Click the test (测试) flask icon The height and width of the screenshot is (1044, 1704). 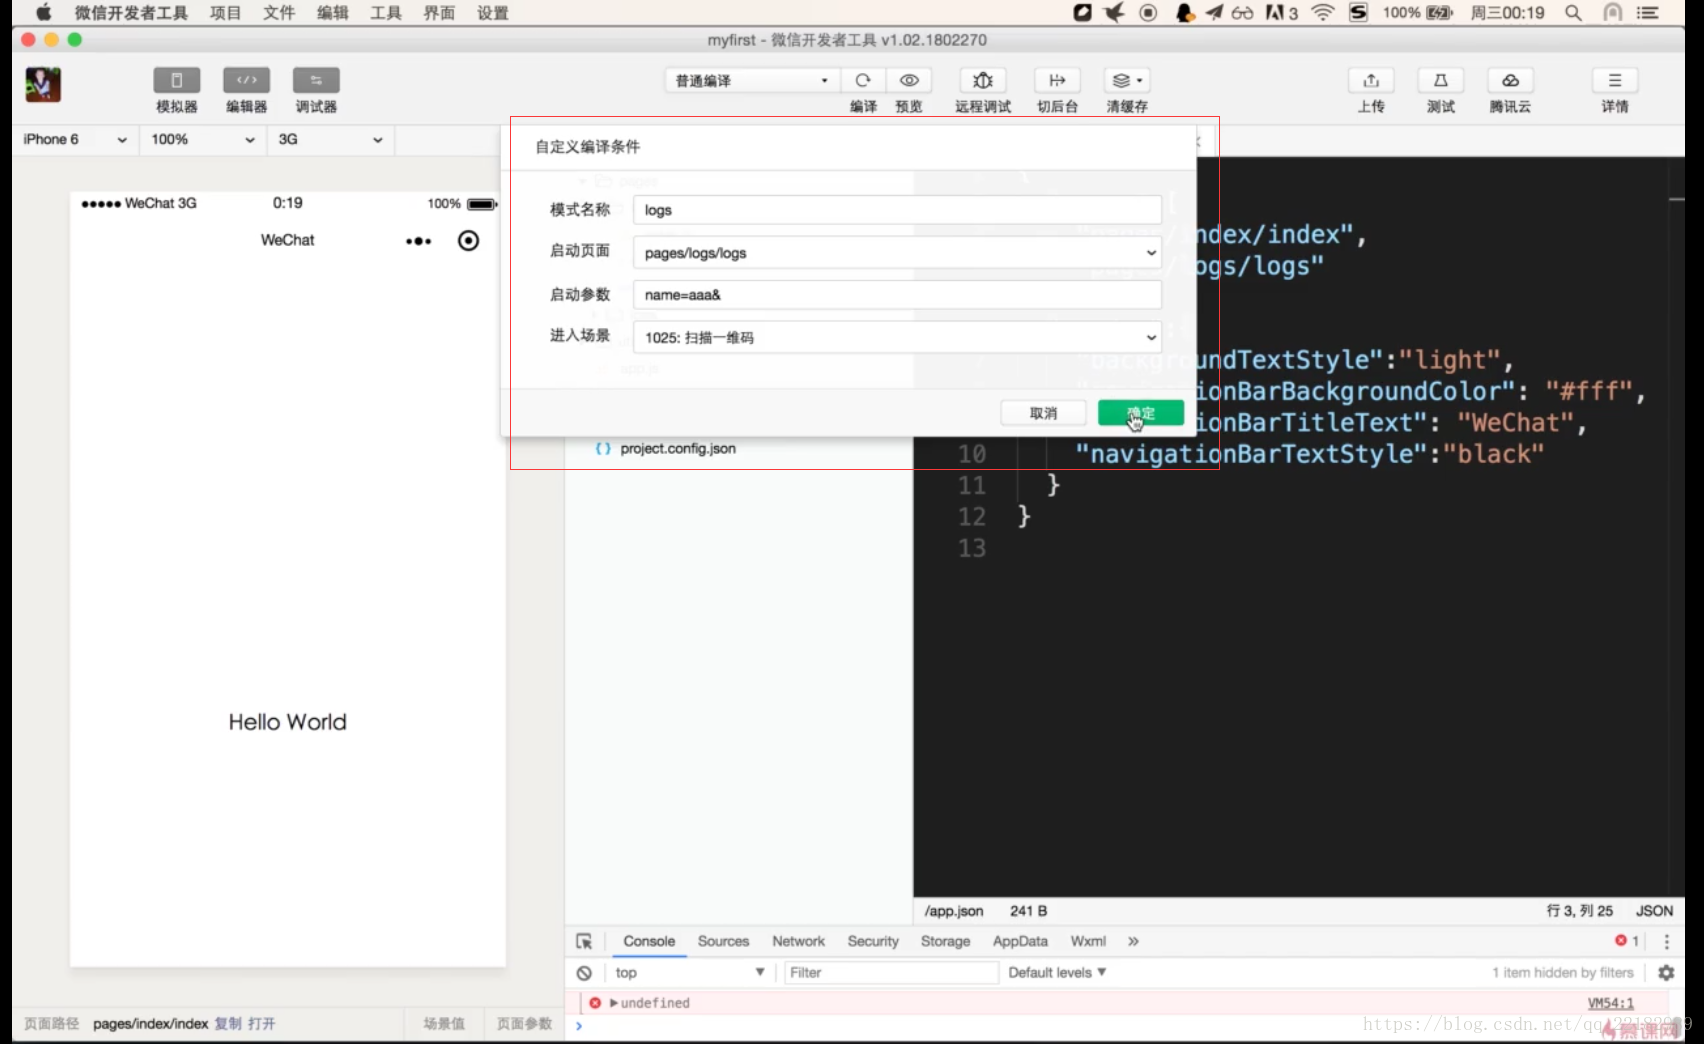1441,80
